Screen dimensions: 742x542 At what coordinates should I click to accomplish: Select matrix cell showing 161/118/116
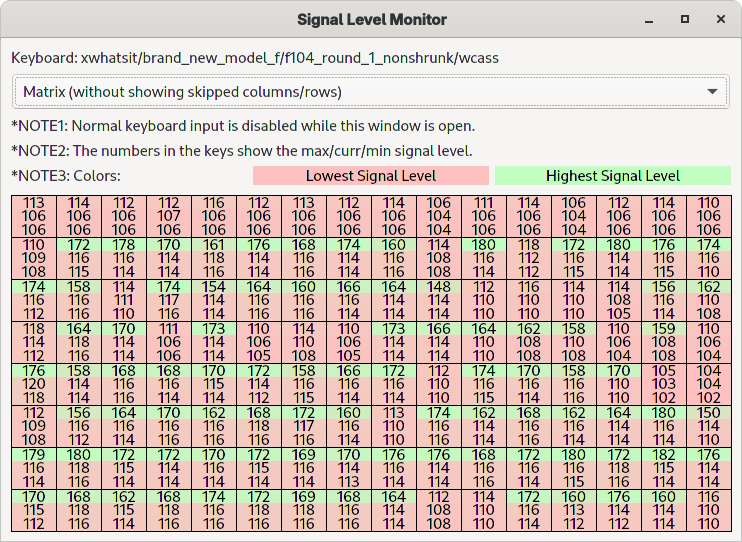click(x=214, y=258)
